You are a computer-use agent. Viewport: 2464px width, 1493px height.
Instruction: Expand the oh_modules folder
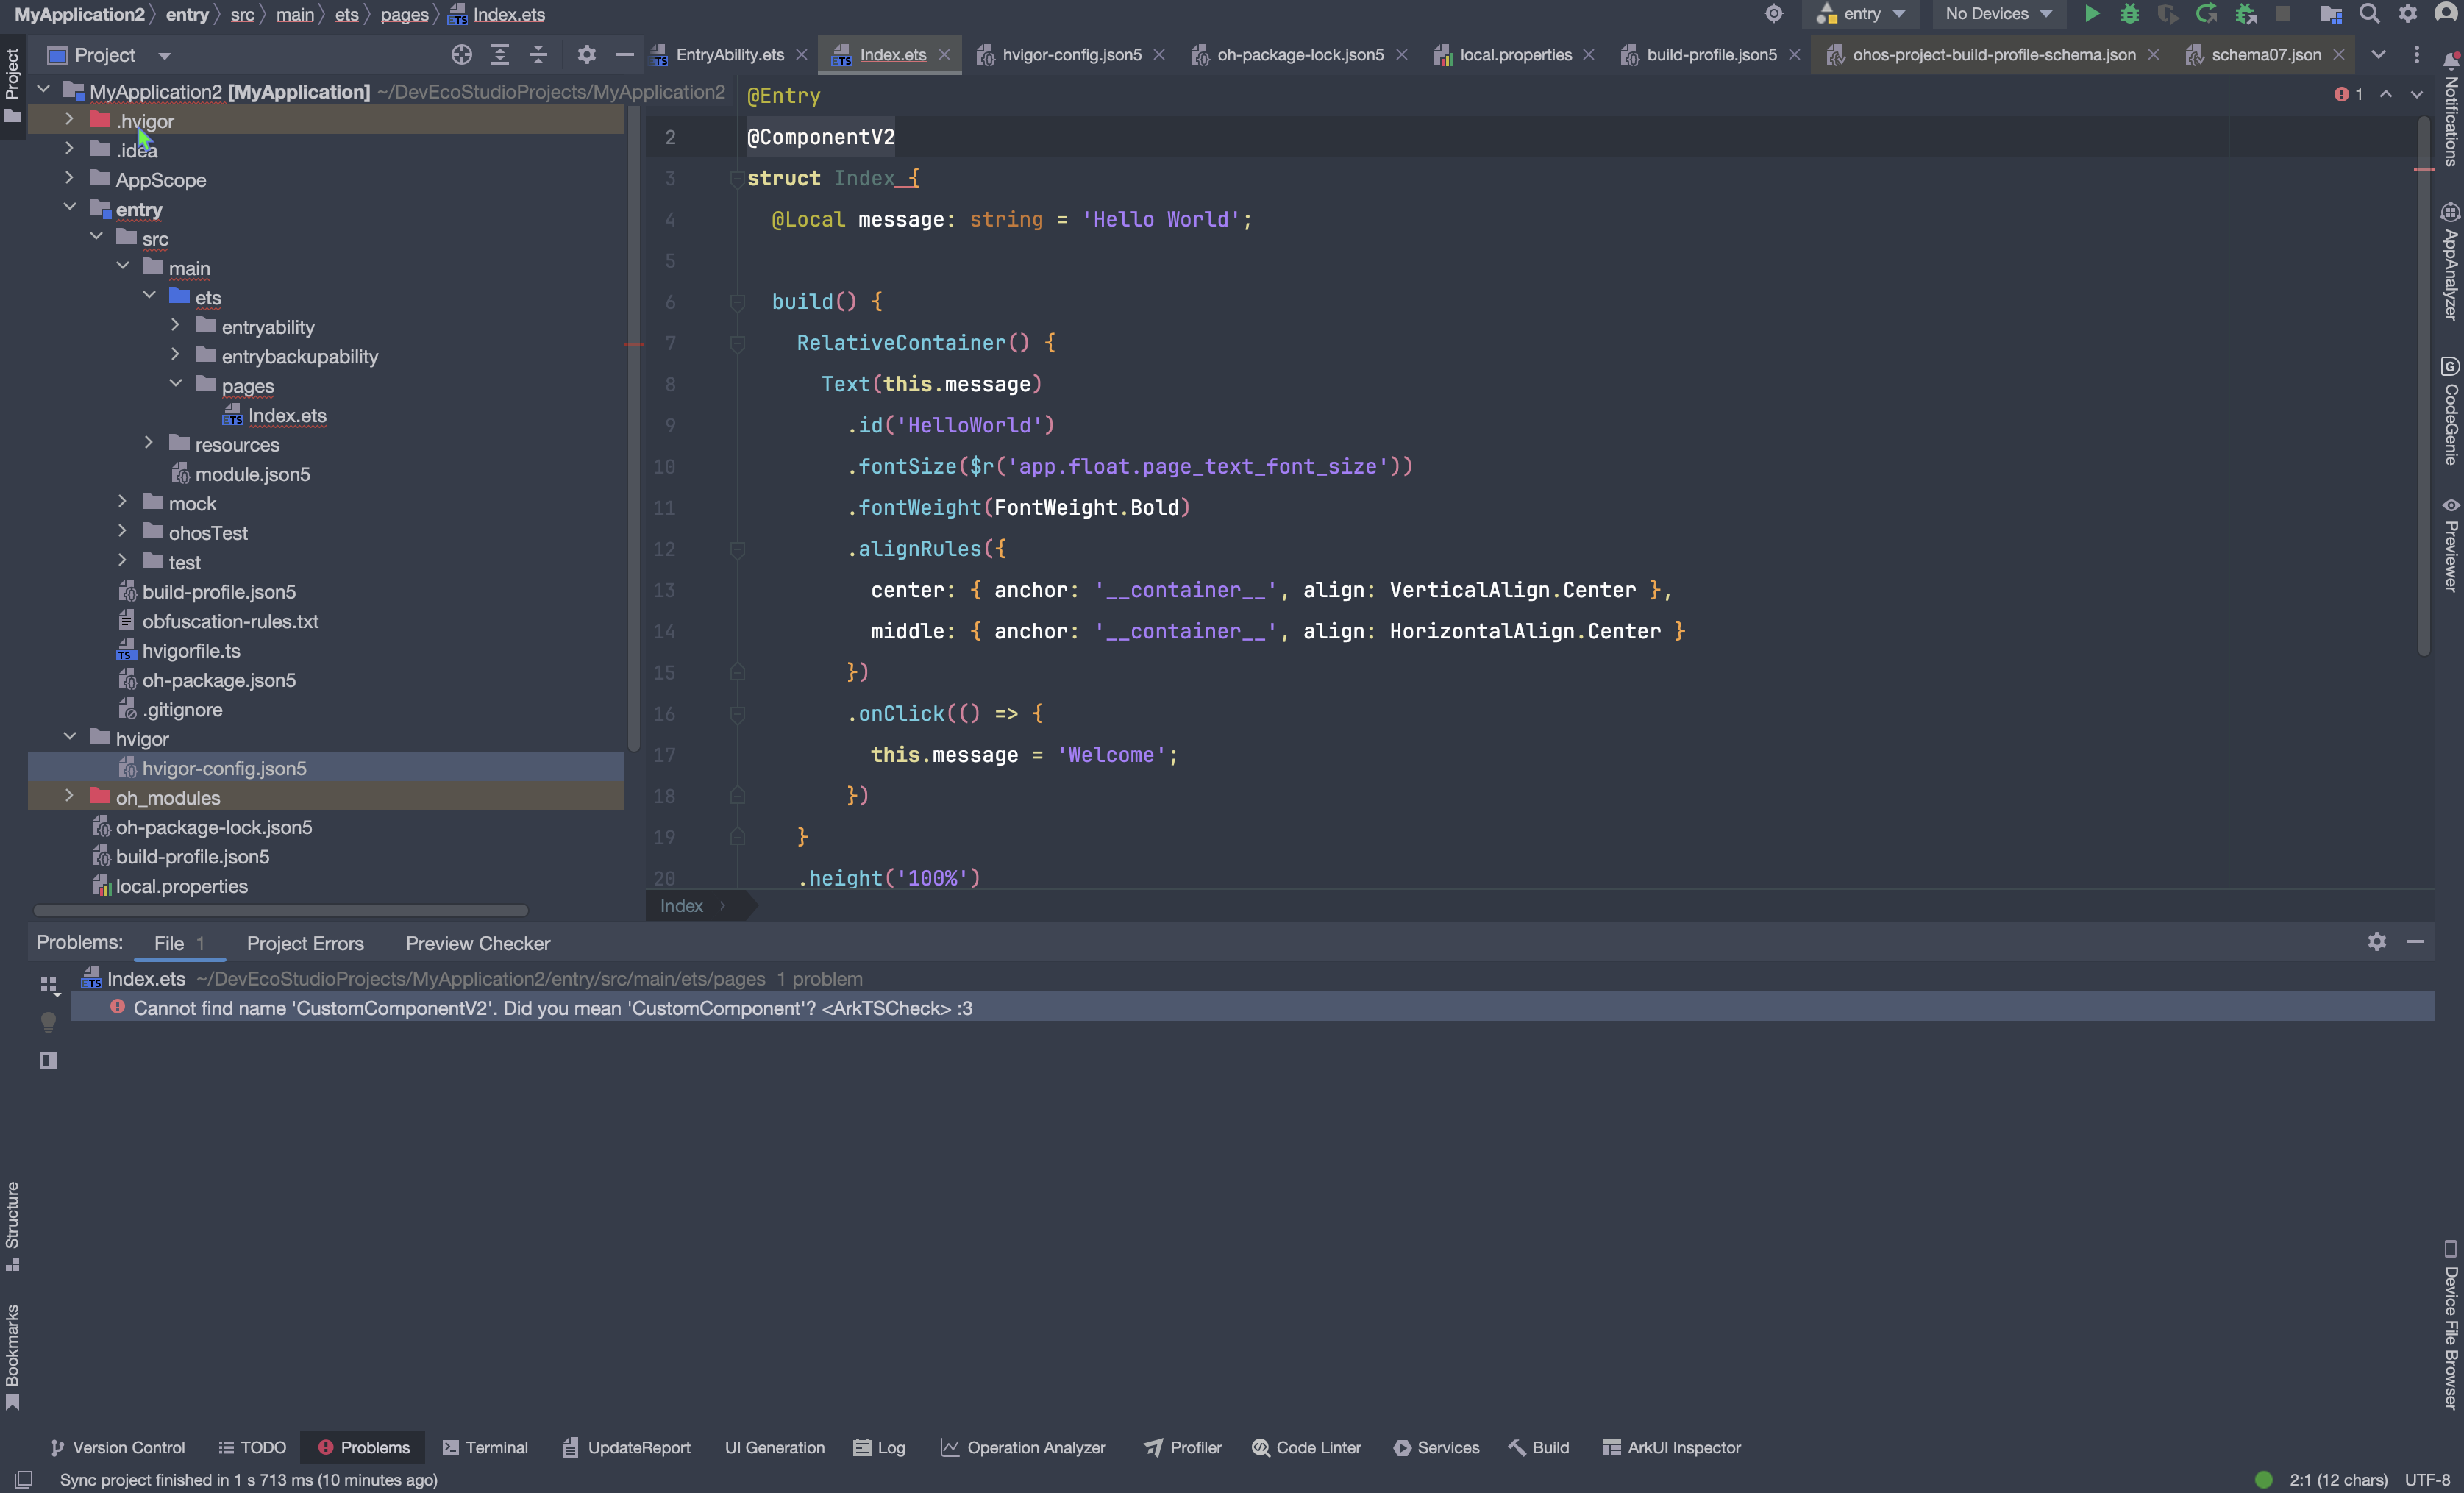[69, 797]
